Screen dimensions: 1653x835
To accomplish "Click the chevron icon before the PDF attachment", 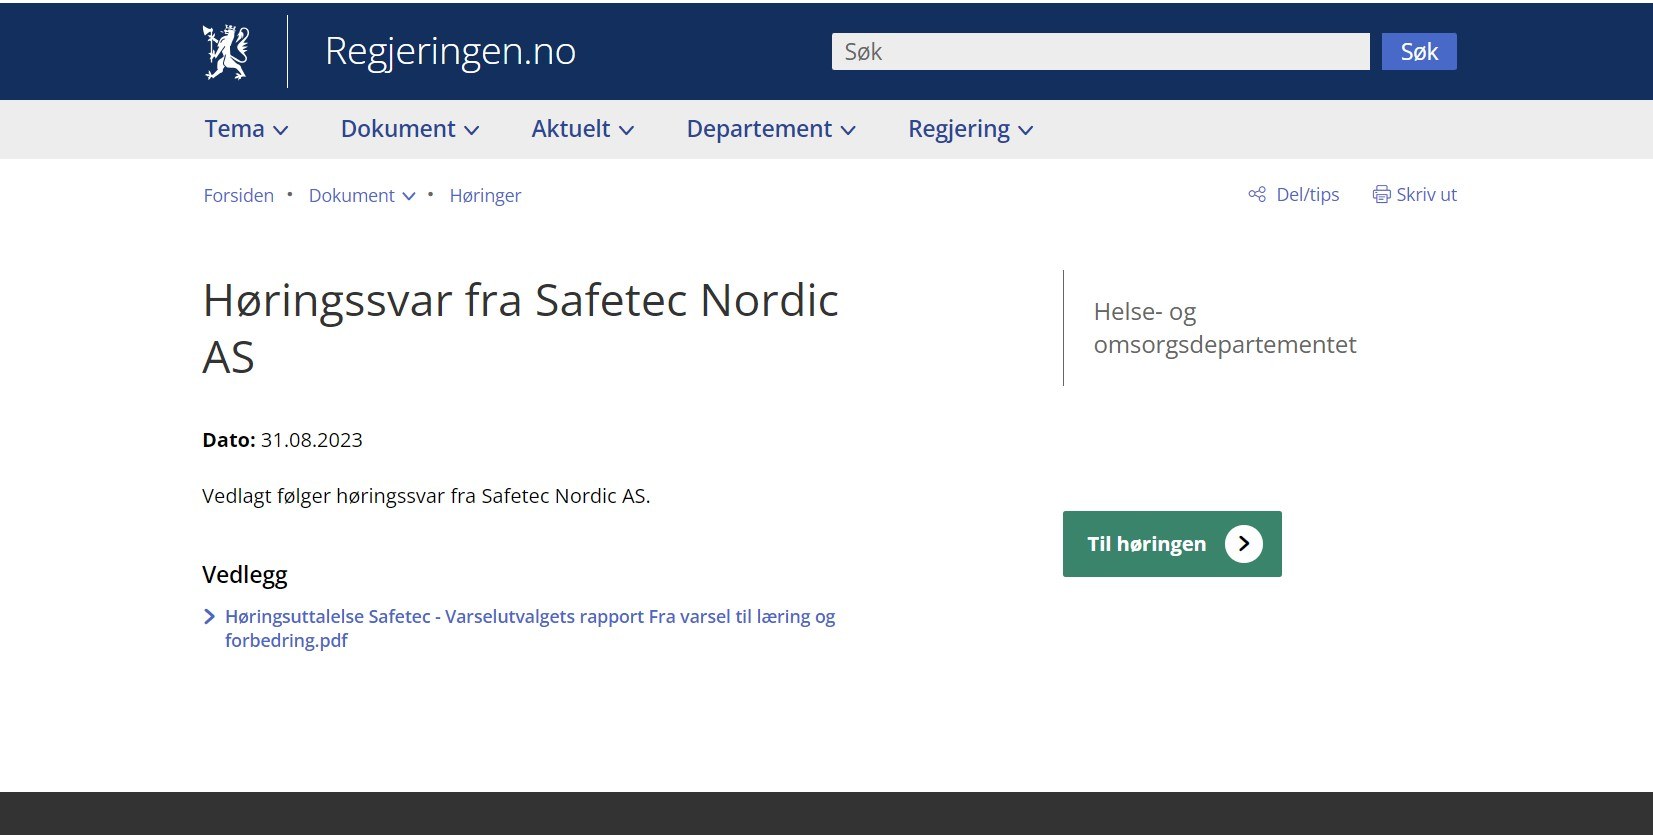I will click(x=209, y=617).
